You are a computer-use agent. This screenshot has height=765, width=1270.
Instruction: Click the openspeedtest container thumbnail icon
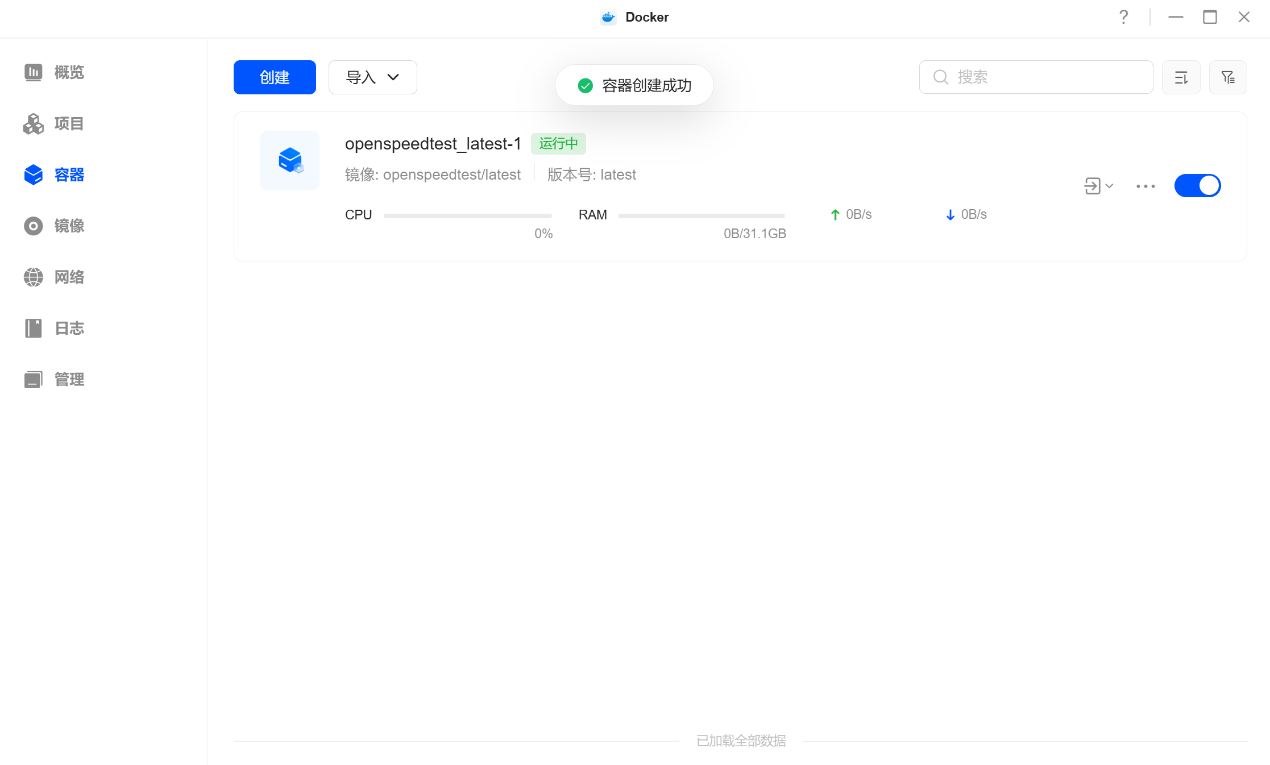click(x=290, y=160)
